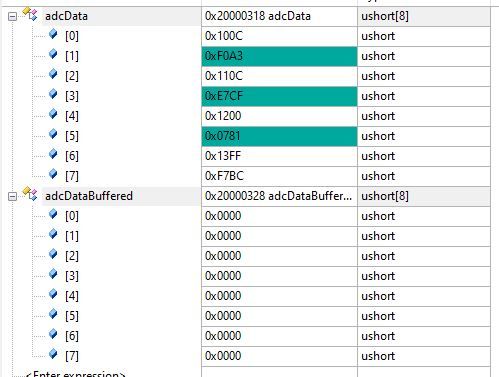This screenshot has height=377, width=499.
Task: Click the Enter expression field
Action: pyautogui.click(x=75, y=374)
